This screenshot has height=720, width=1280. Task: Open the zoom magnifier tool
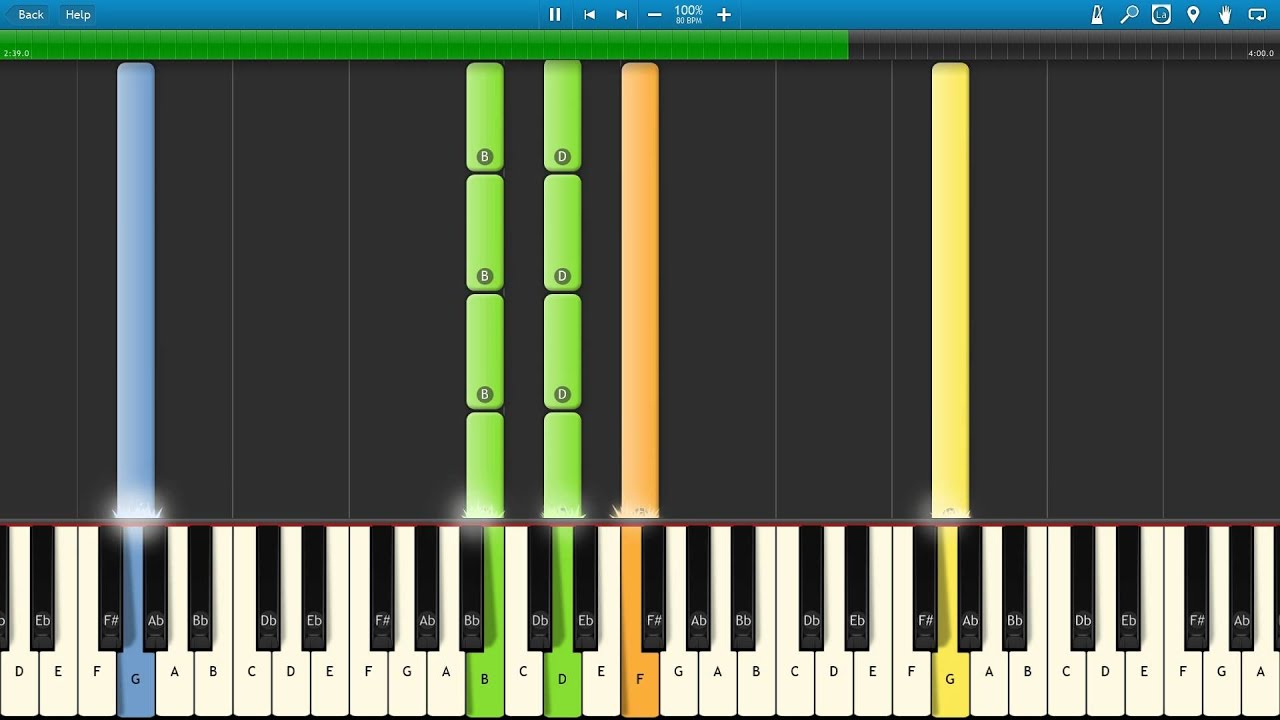(x=1129, y=14)
